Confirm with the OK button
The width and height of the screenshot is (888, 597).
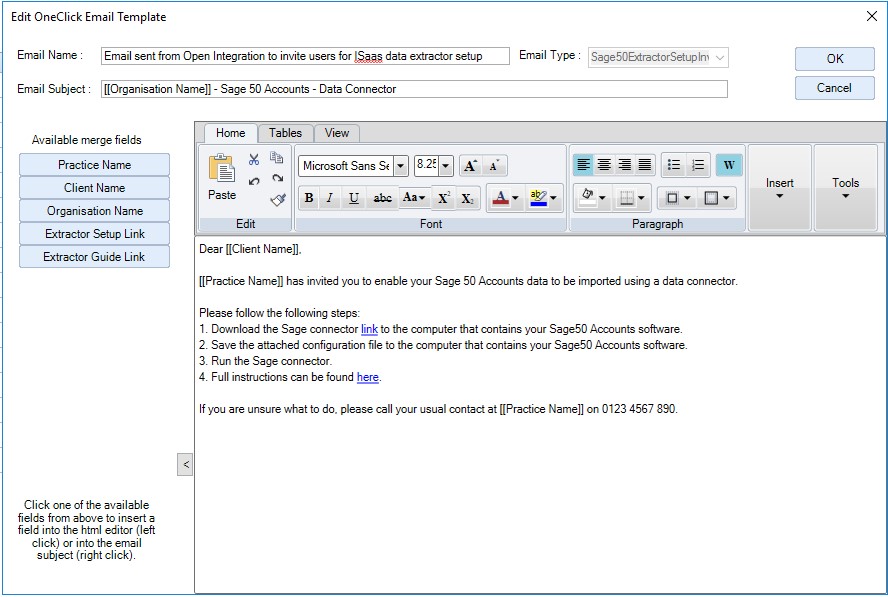tap(835, 59)
